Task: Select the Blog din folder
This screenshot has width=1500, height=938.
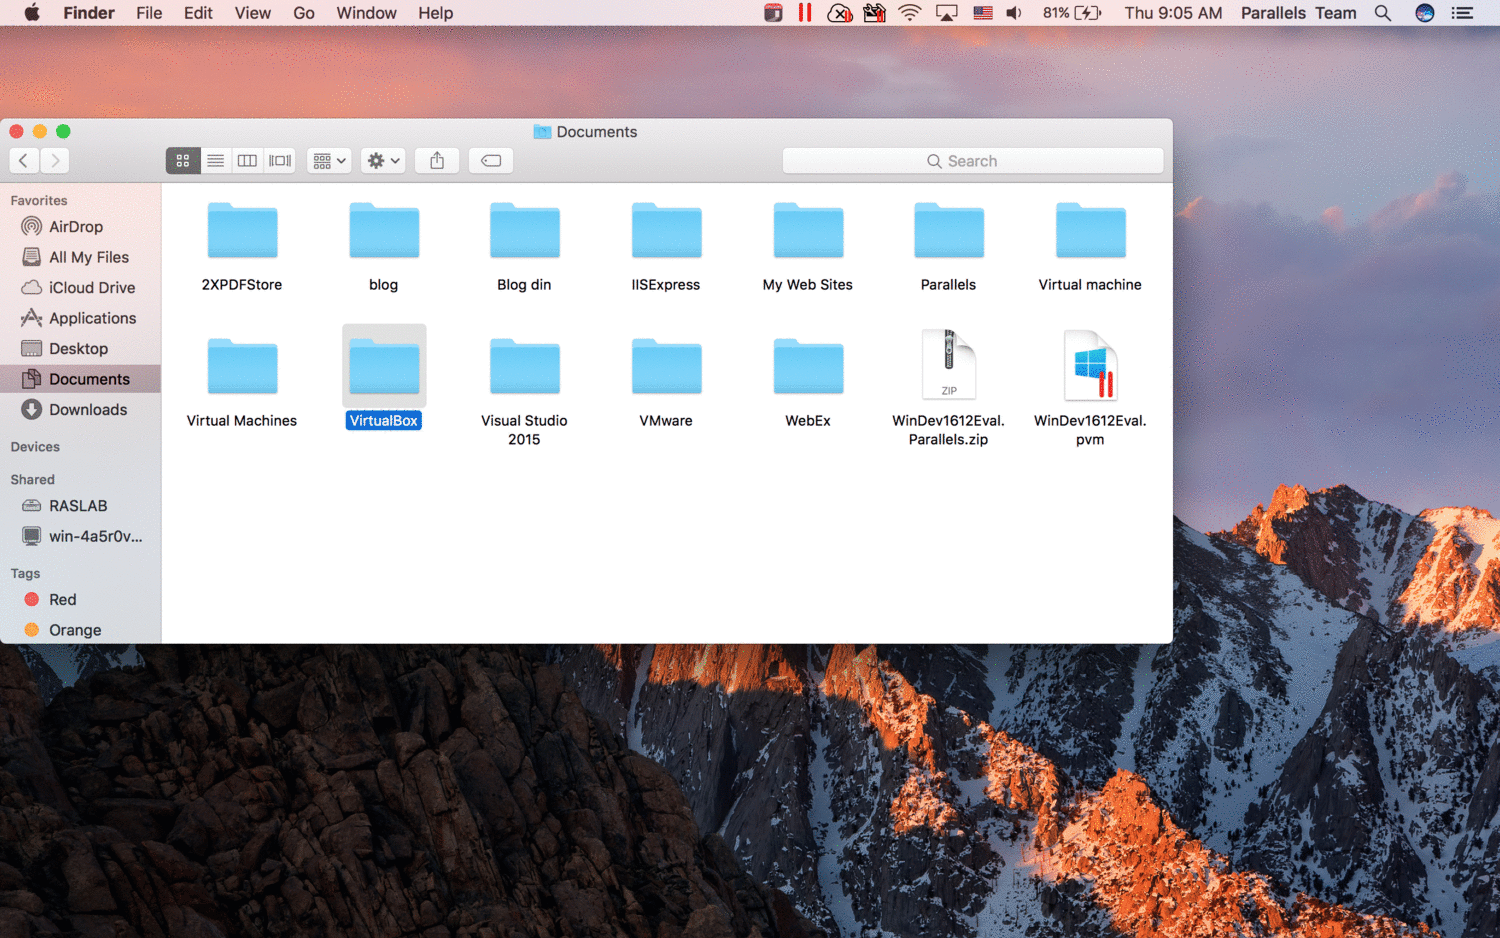Action: pos(525,231)
